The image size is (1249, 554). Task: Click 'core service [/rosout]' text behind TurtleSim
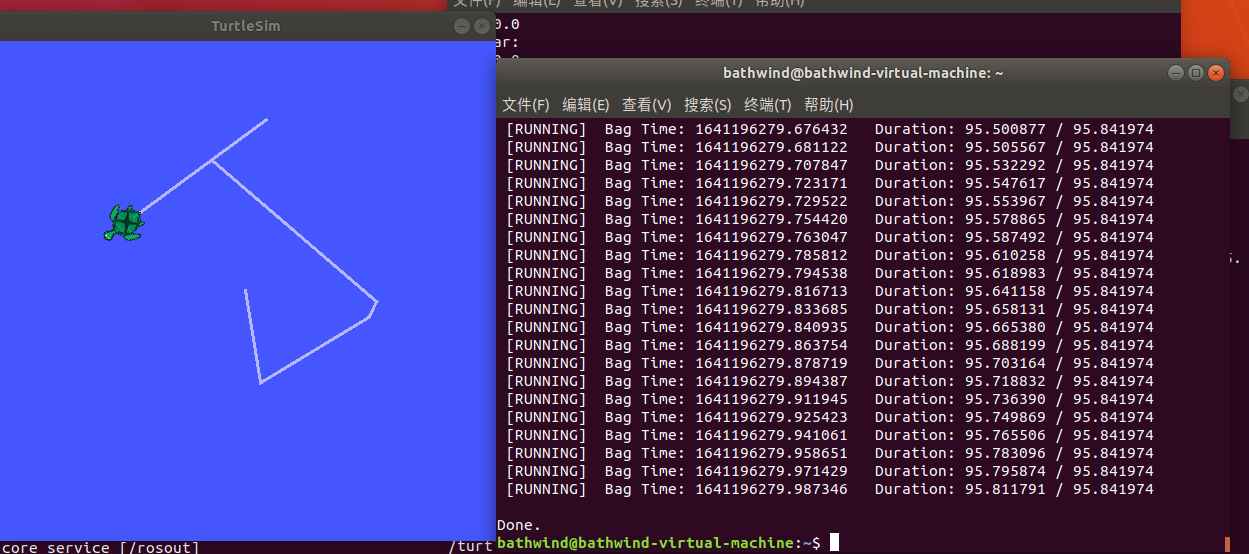100,547
